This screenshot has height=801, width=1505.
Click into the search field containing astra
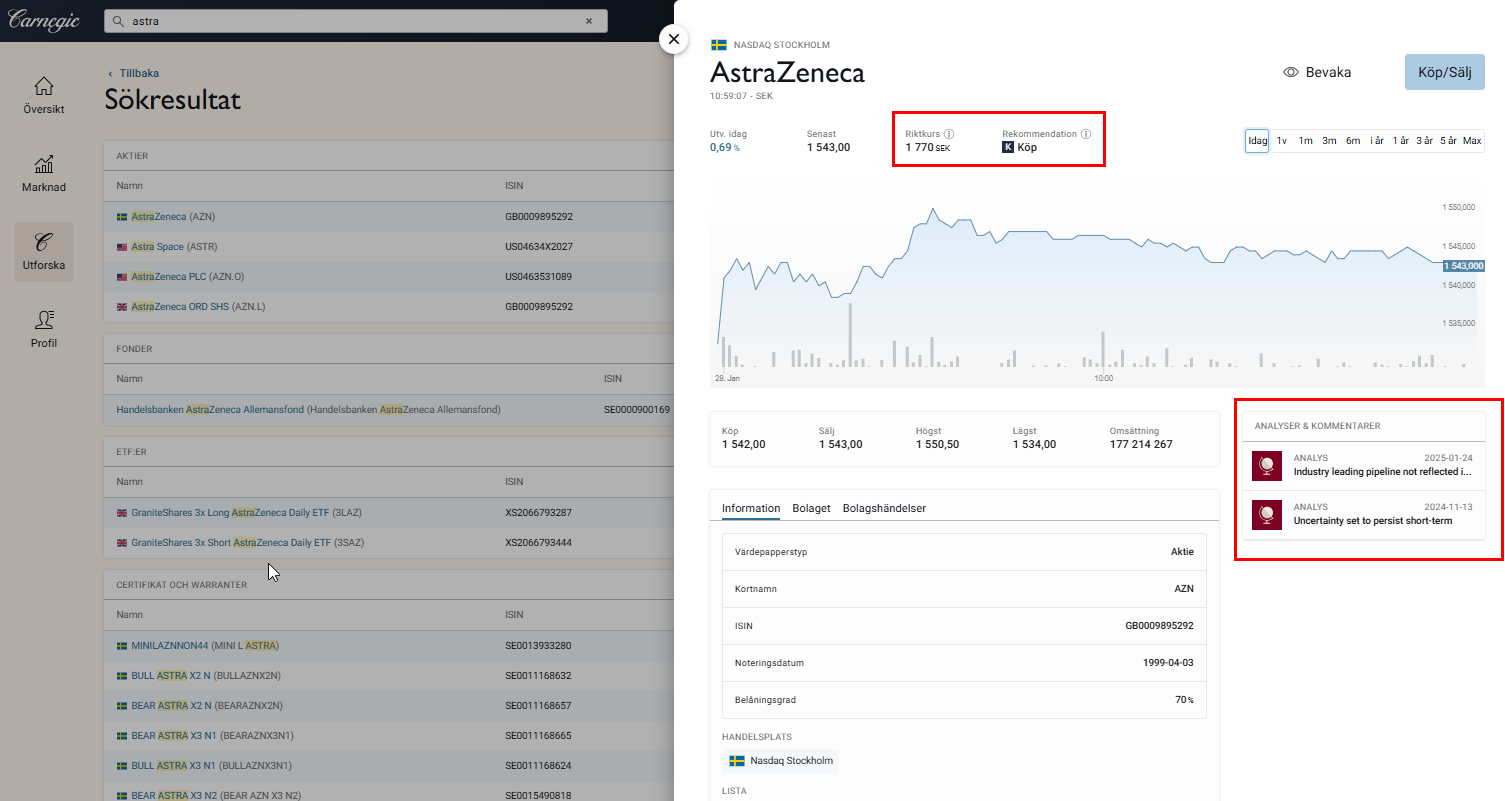click(x=355, y=21)
